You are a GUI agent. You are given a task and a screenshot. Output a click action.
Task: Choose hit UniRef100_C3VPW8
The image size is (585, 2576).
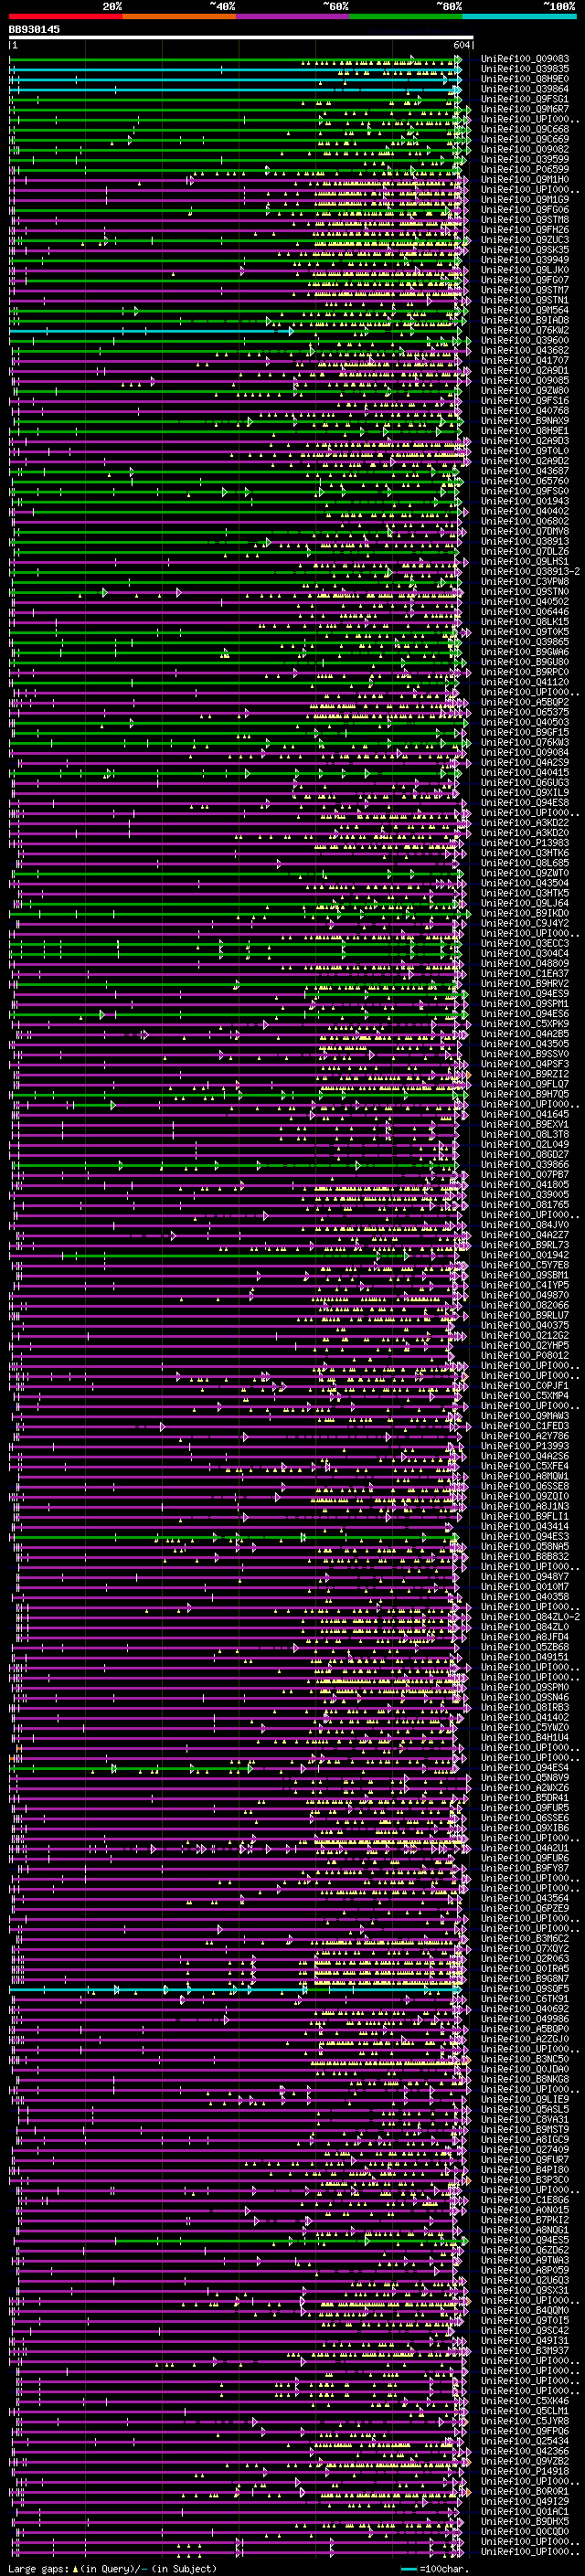pos(525,581)
